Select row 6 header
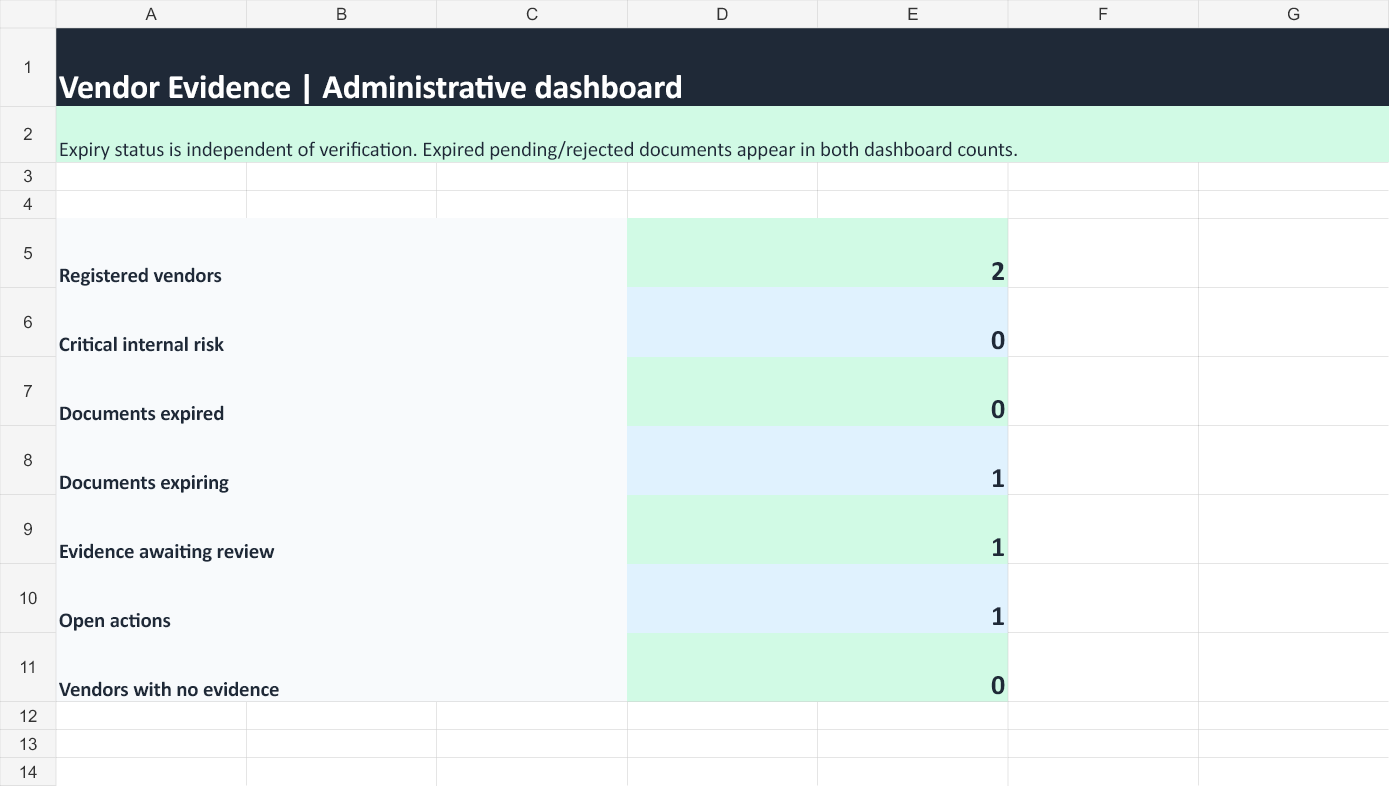Image resolution: width=1389 pixels, height=786 pixels. click(28, 322)
